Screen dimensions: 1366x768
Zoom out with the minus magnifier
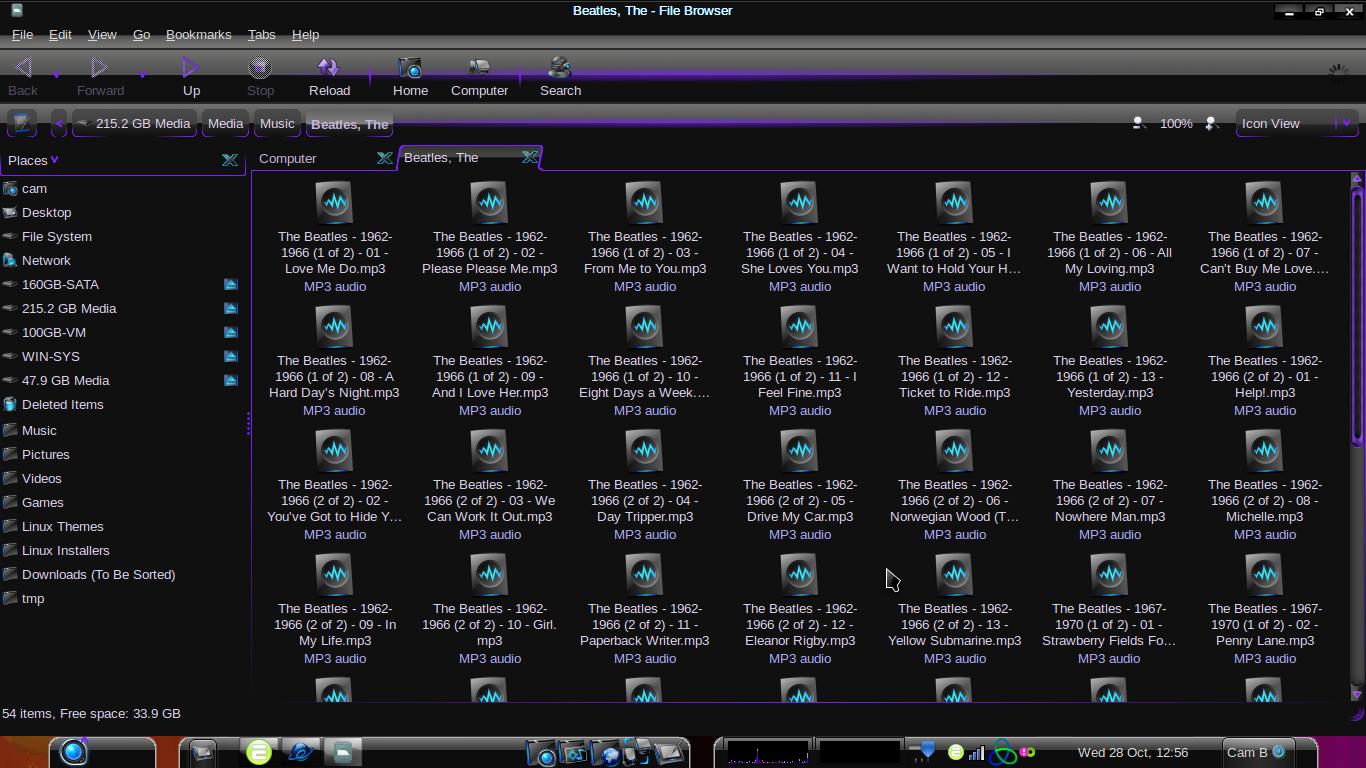(1138, 123)
